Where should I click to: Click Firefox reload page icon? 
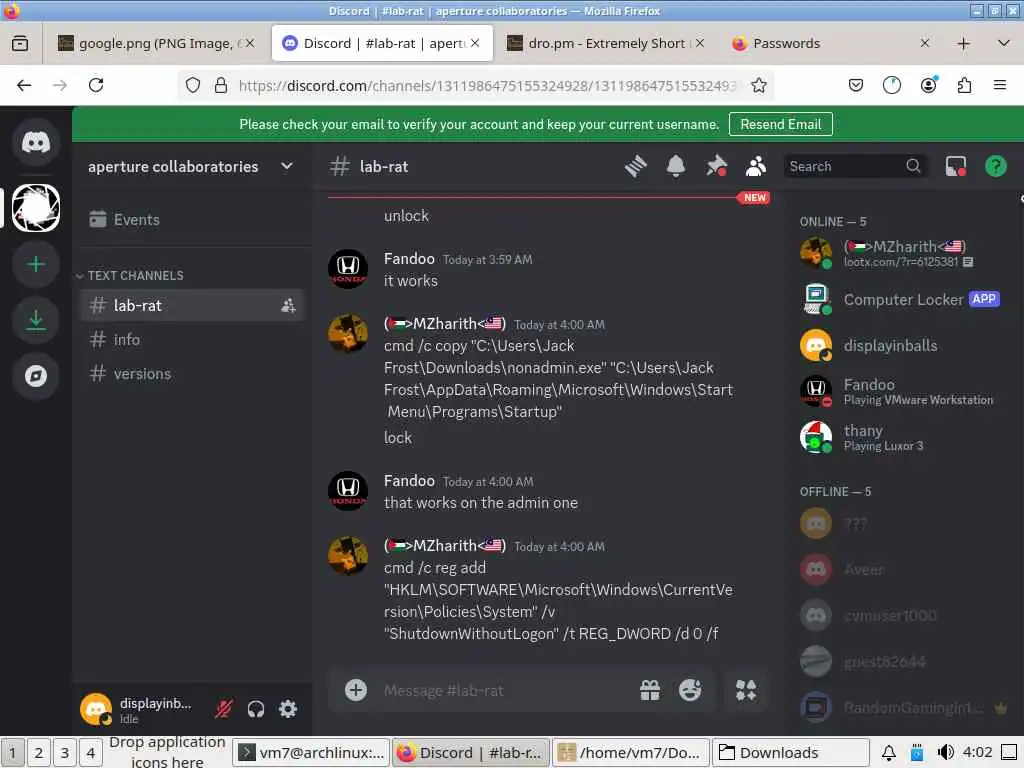[x=96, y=85]
